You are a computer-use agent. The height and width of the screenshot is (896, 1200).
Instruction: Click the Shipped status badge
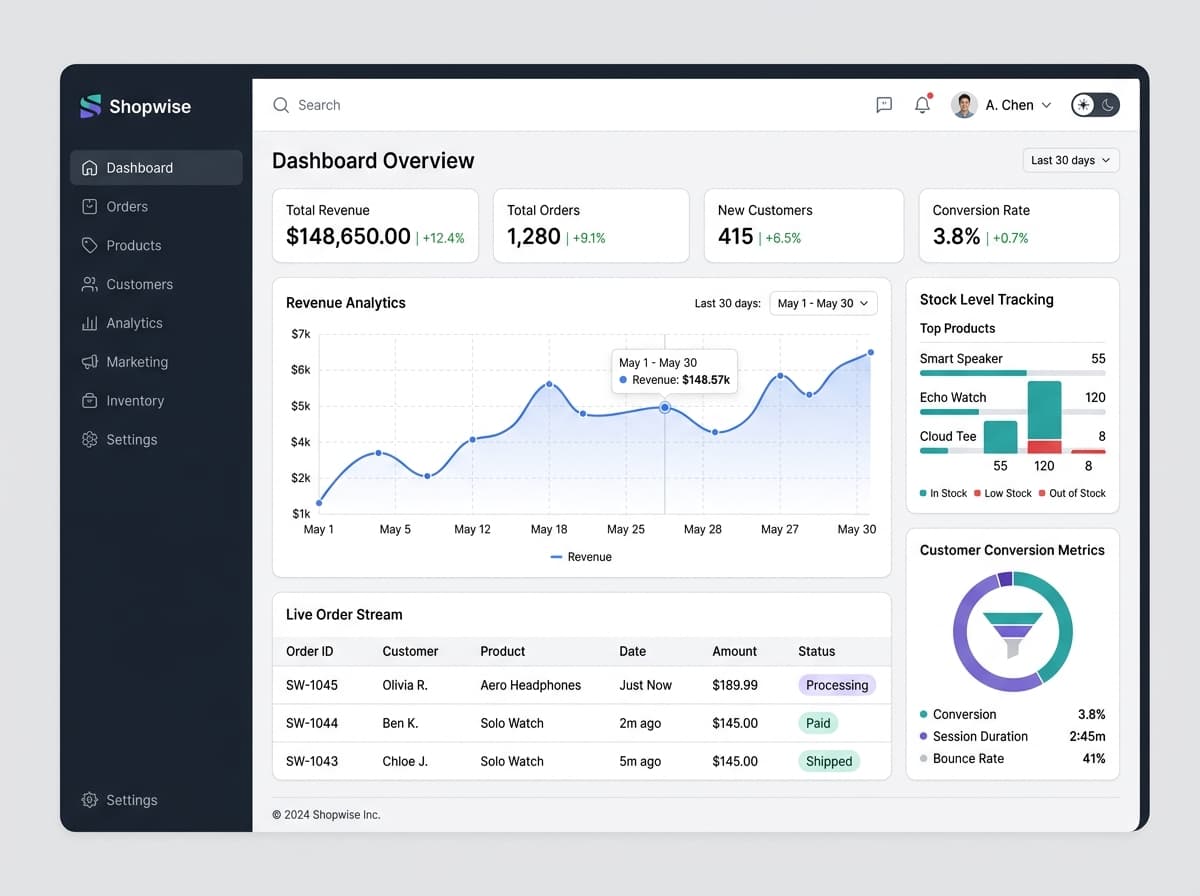point(829,761)
